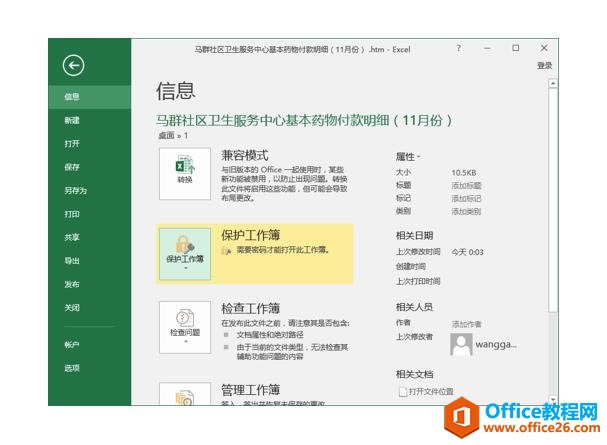Open the 打印 sidebar option
The height and width of the screenshot is (445, 607).
click(x=72, y=214)
